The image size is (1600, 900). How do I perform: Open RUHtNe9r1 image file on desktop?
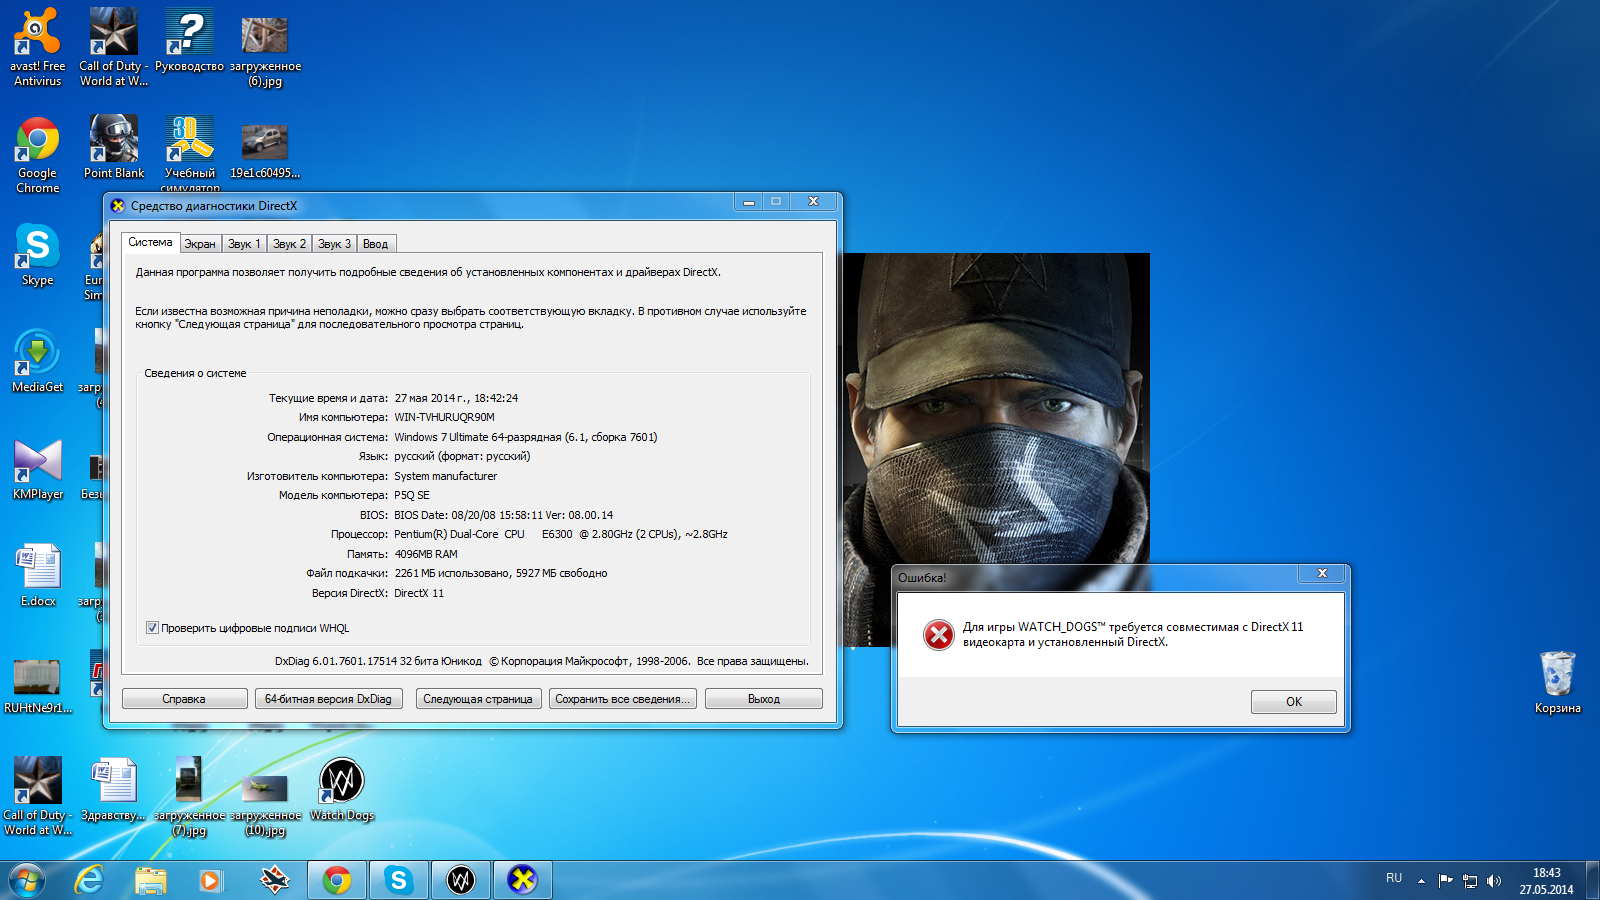click(37, 685)
